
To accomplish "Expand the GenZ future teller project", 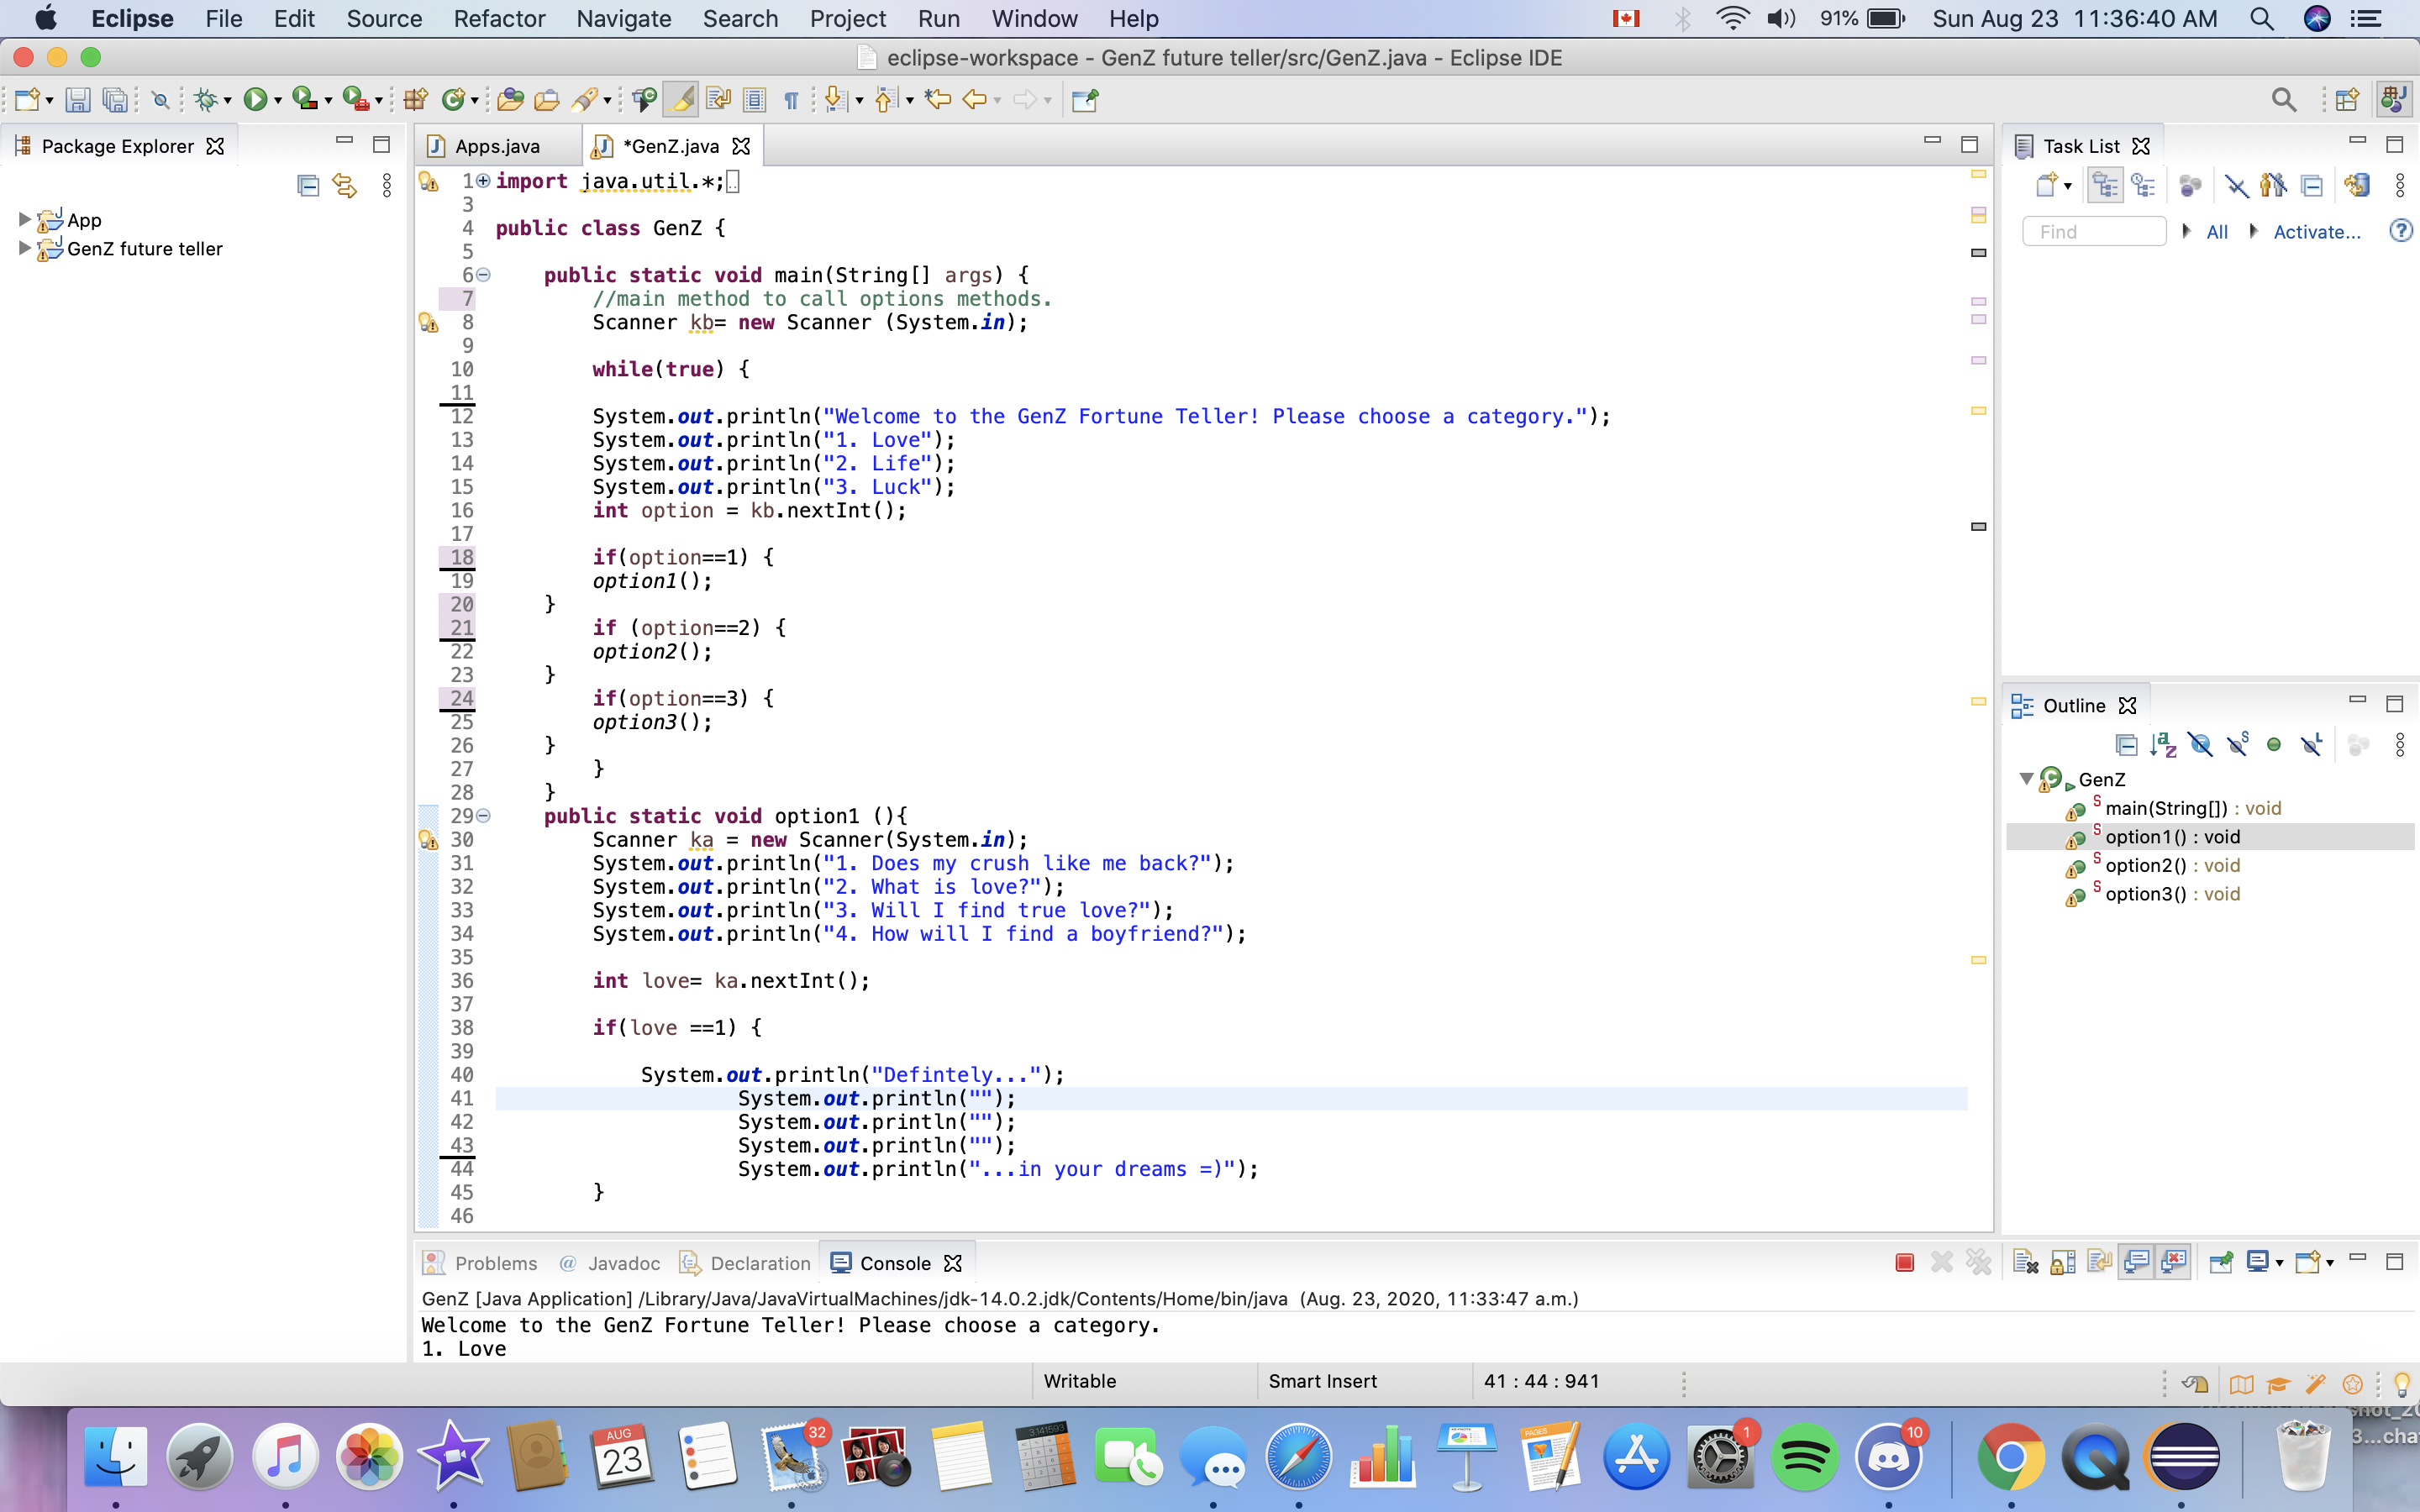I will 24,248.
